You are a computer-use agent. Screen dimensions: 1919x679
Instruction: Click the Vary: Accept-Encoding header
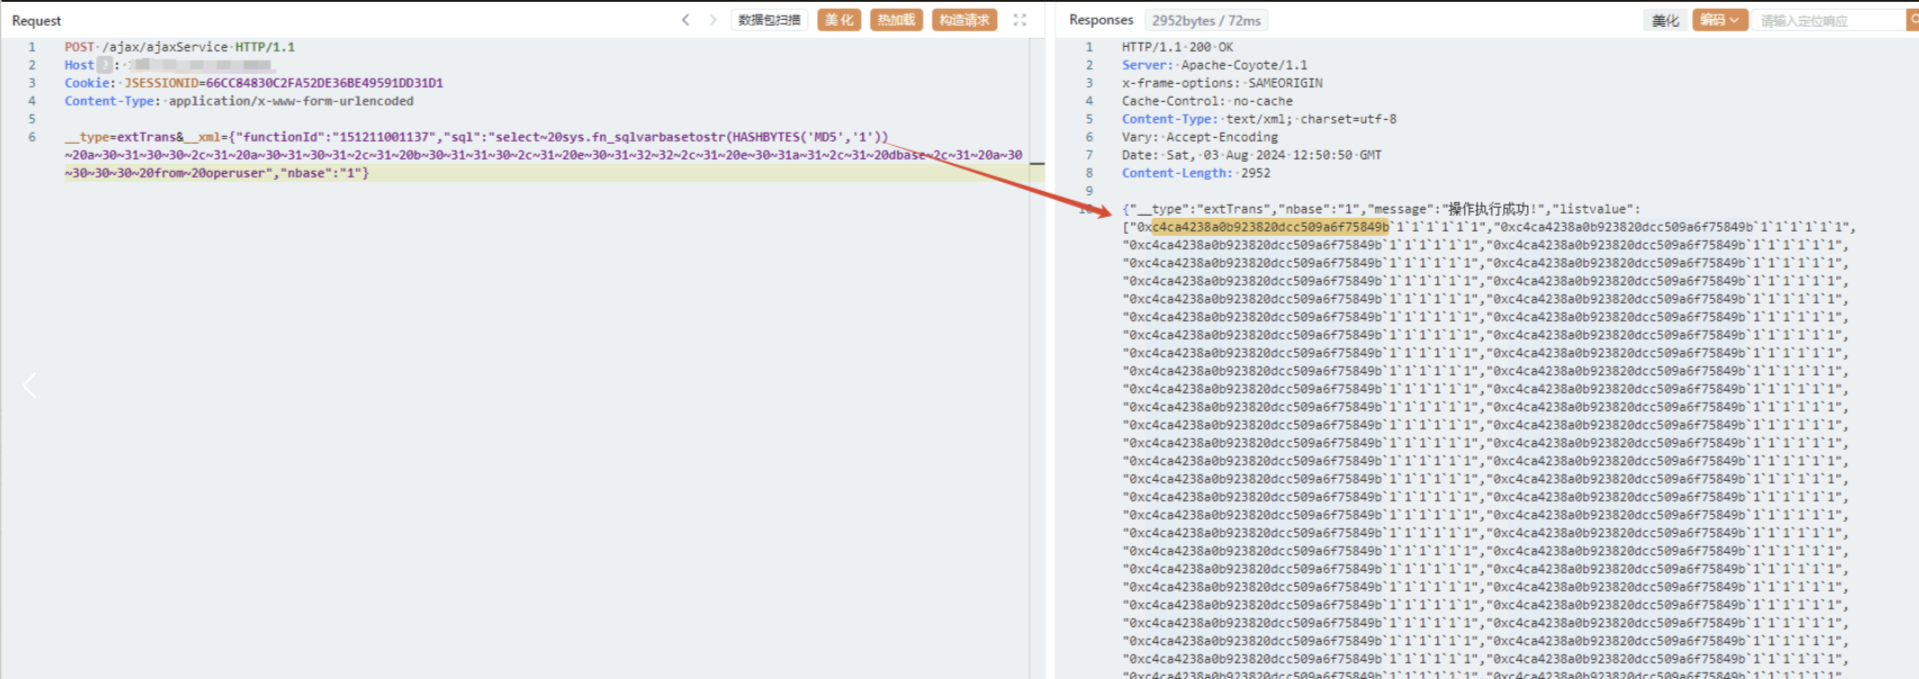coord(1200,137)
